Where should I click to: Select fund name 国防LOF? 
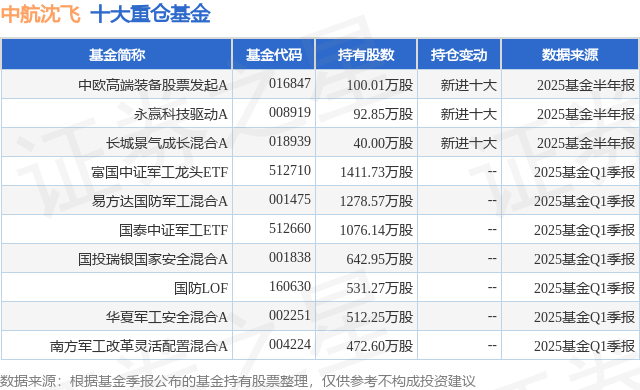point(201,288)
